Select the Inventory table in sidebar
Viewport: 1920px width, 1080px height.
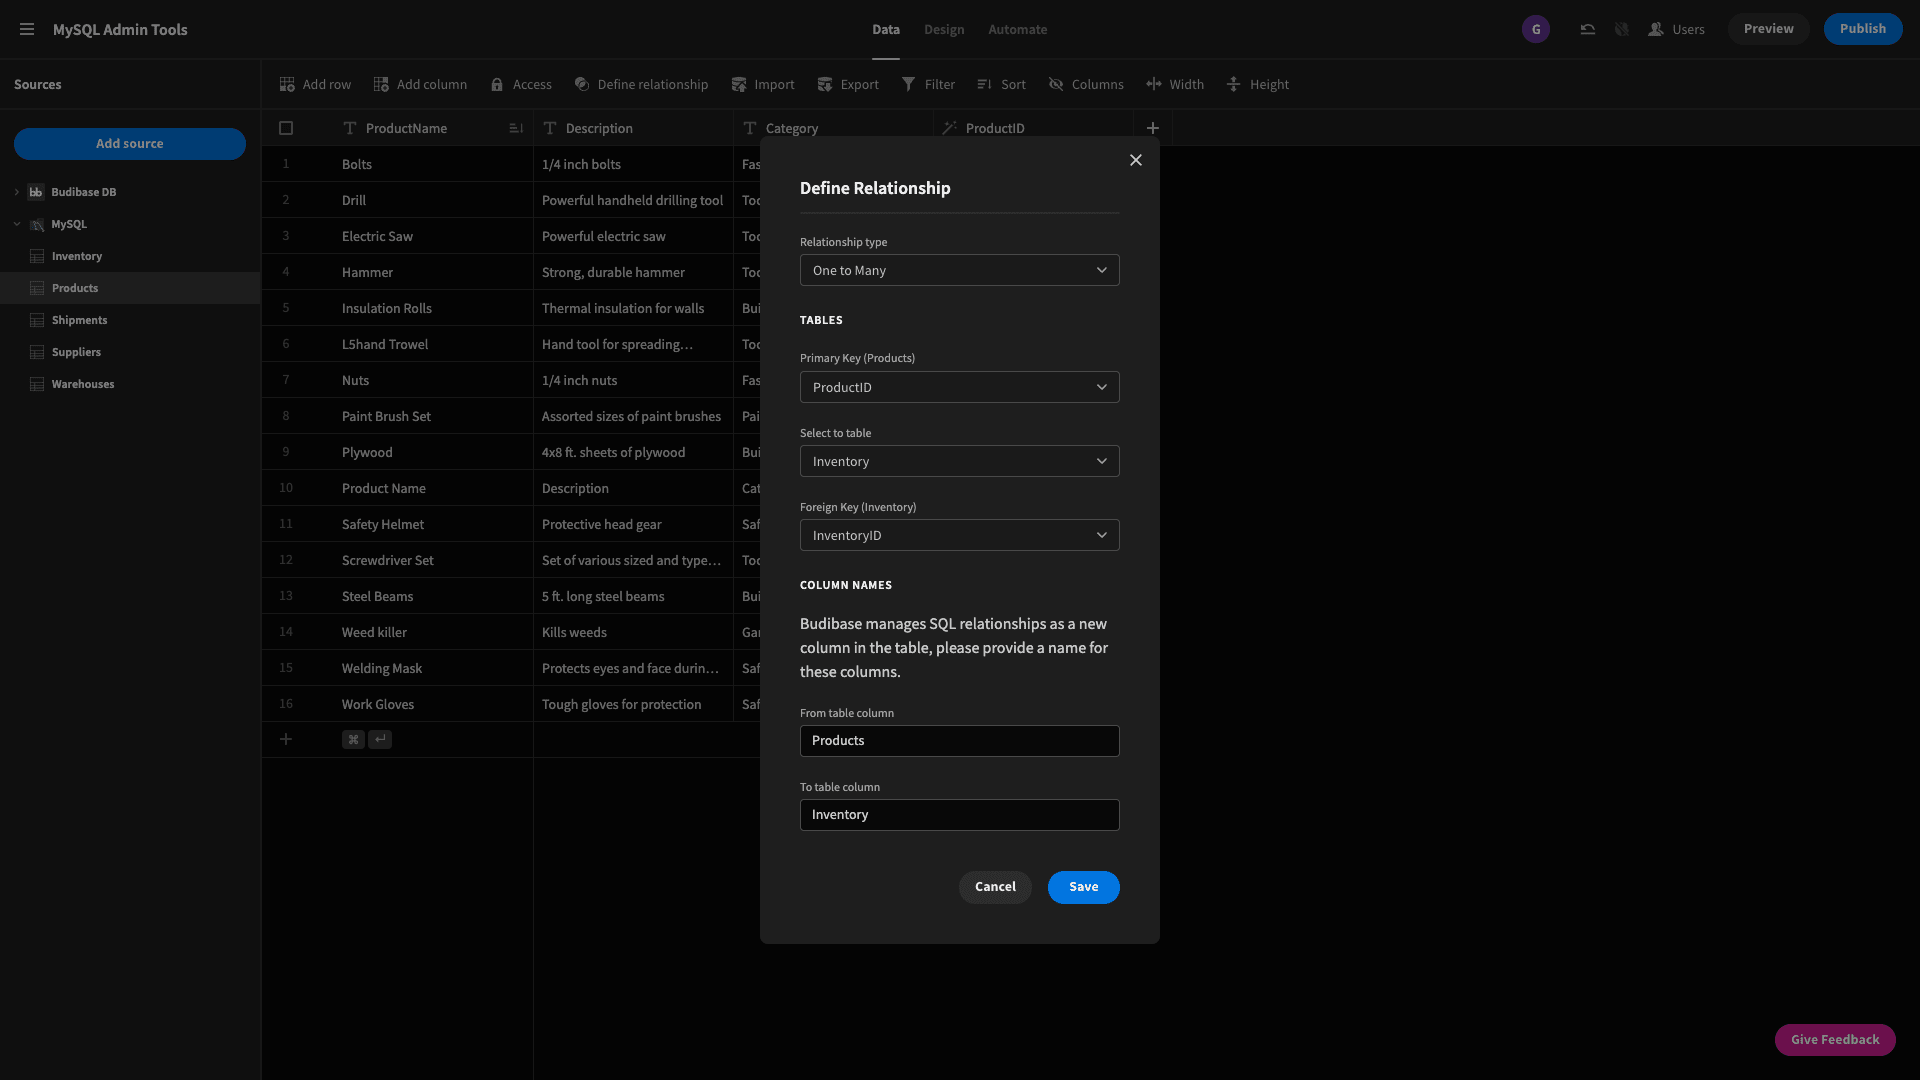76,256
